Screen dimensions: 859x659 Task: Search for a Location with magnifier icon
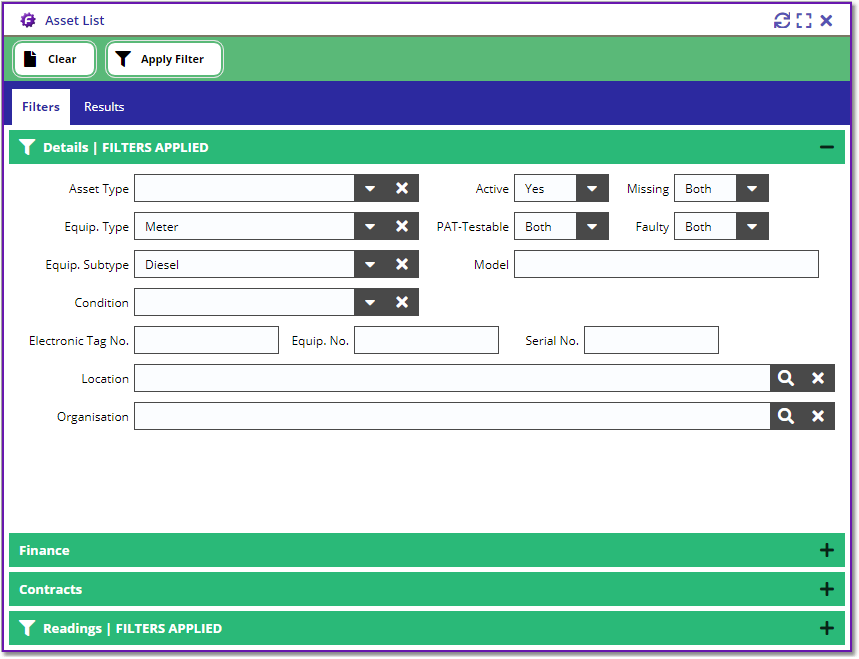(786, 378)
